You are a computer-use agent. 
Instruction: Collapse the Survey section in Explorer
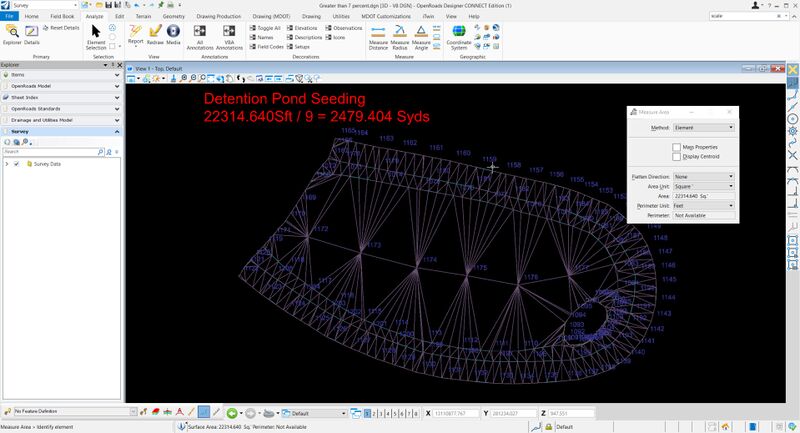(117, 132)
